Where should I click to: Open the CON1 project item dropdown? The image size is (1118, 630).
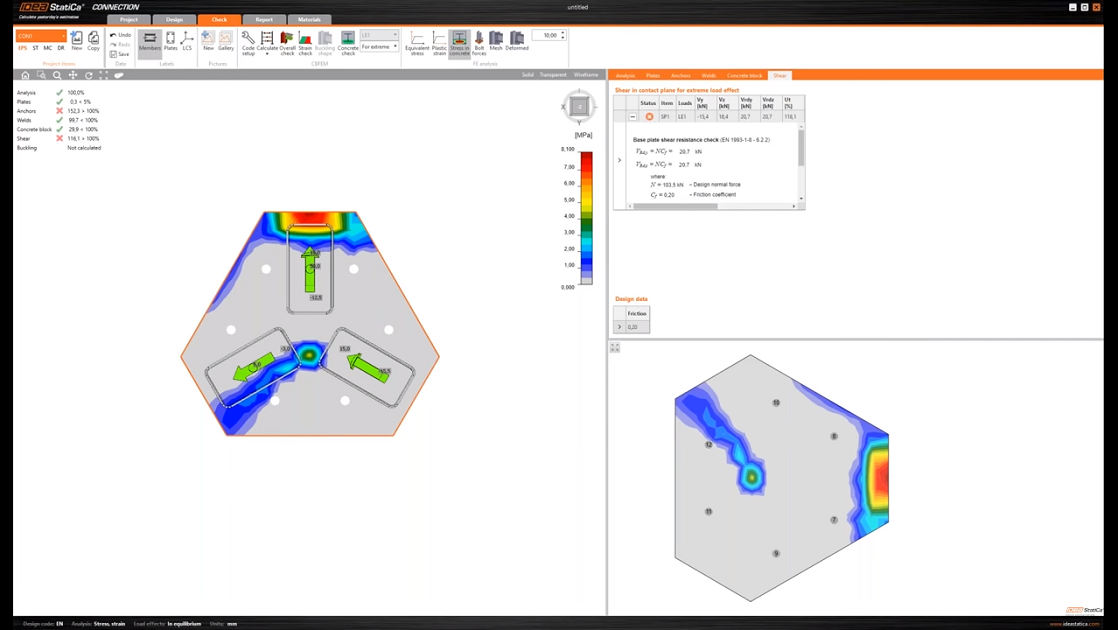[41, 36]
